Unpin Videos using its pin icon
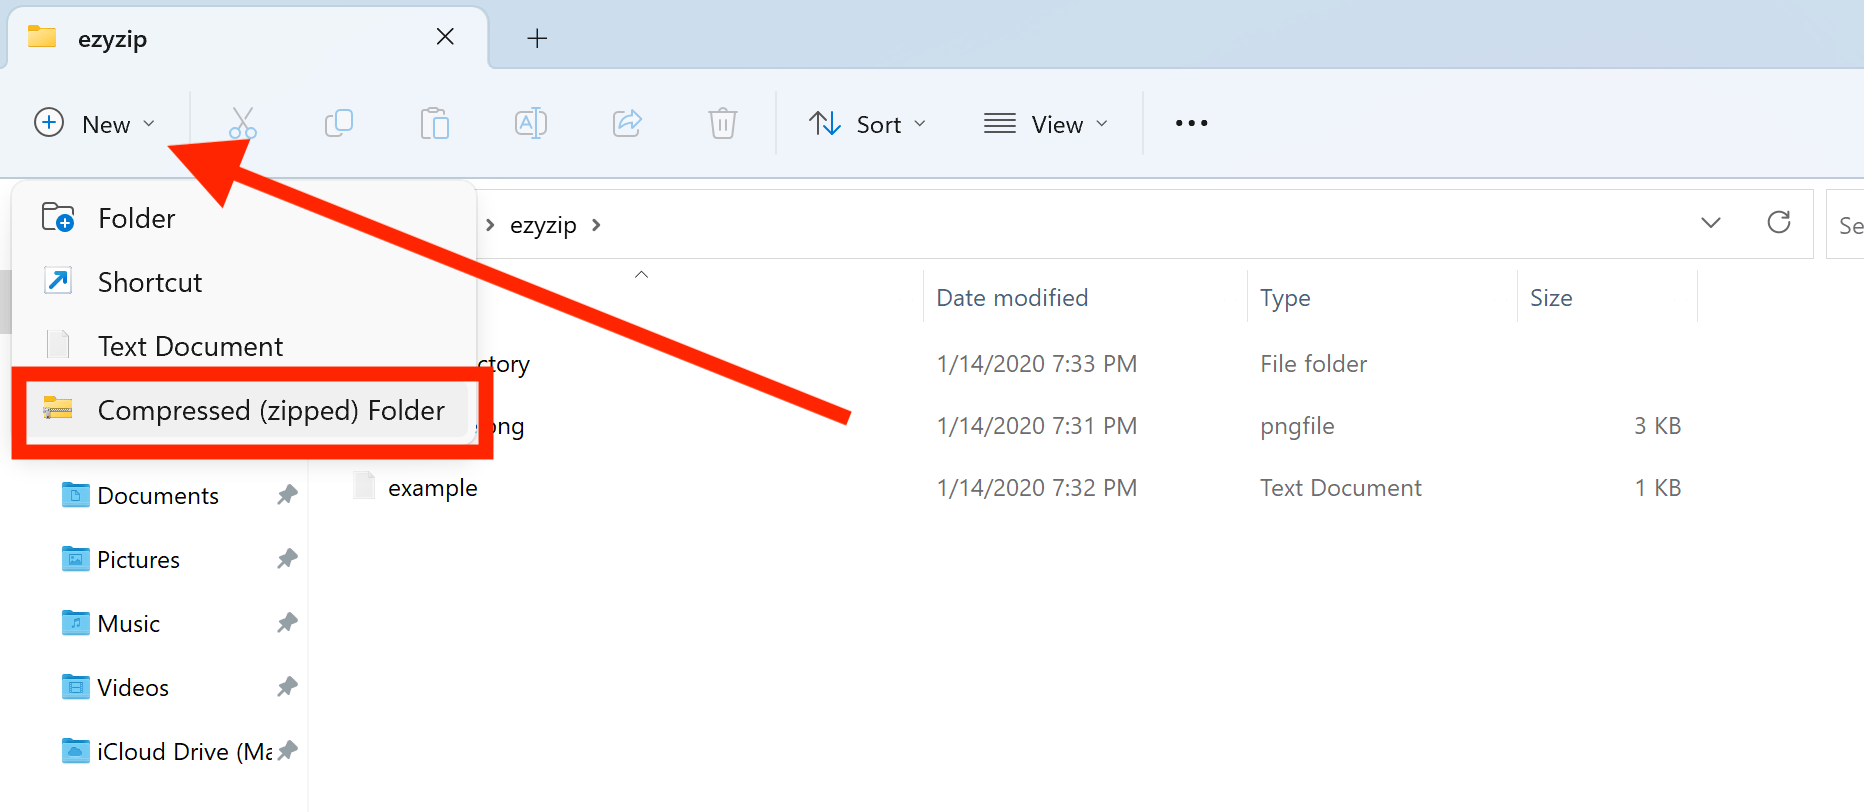This screenshot has height=812, width=1864. (287, 686)
